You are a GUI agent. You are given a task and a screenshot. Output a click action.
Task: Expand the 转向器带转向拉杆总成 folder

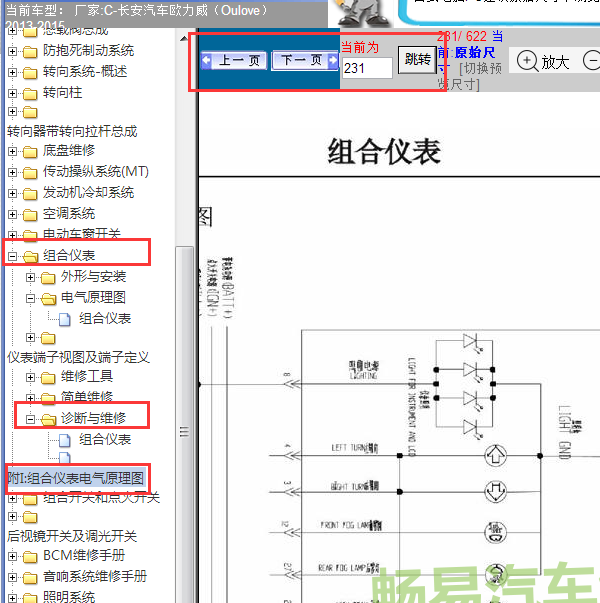pyautogui.click(x=12, y=112)
